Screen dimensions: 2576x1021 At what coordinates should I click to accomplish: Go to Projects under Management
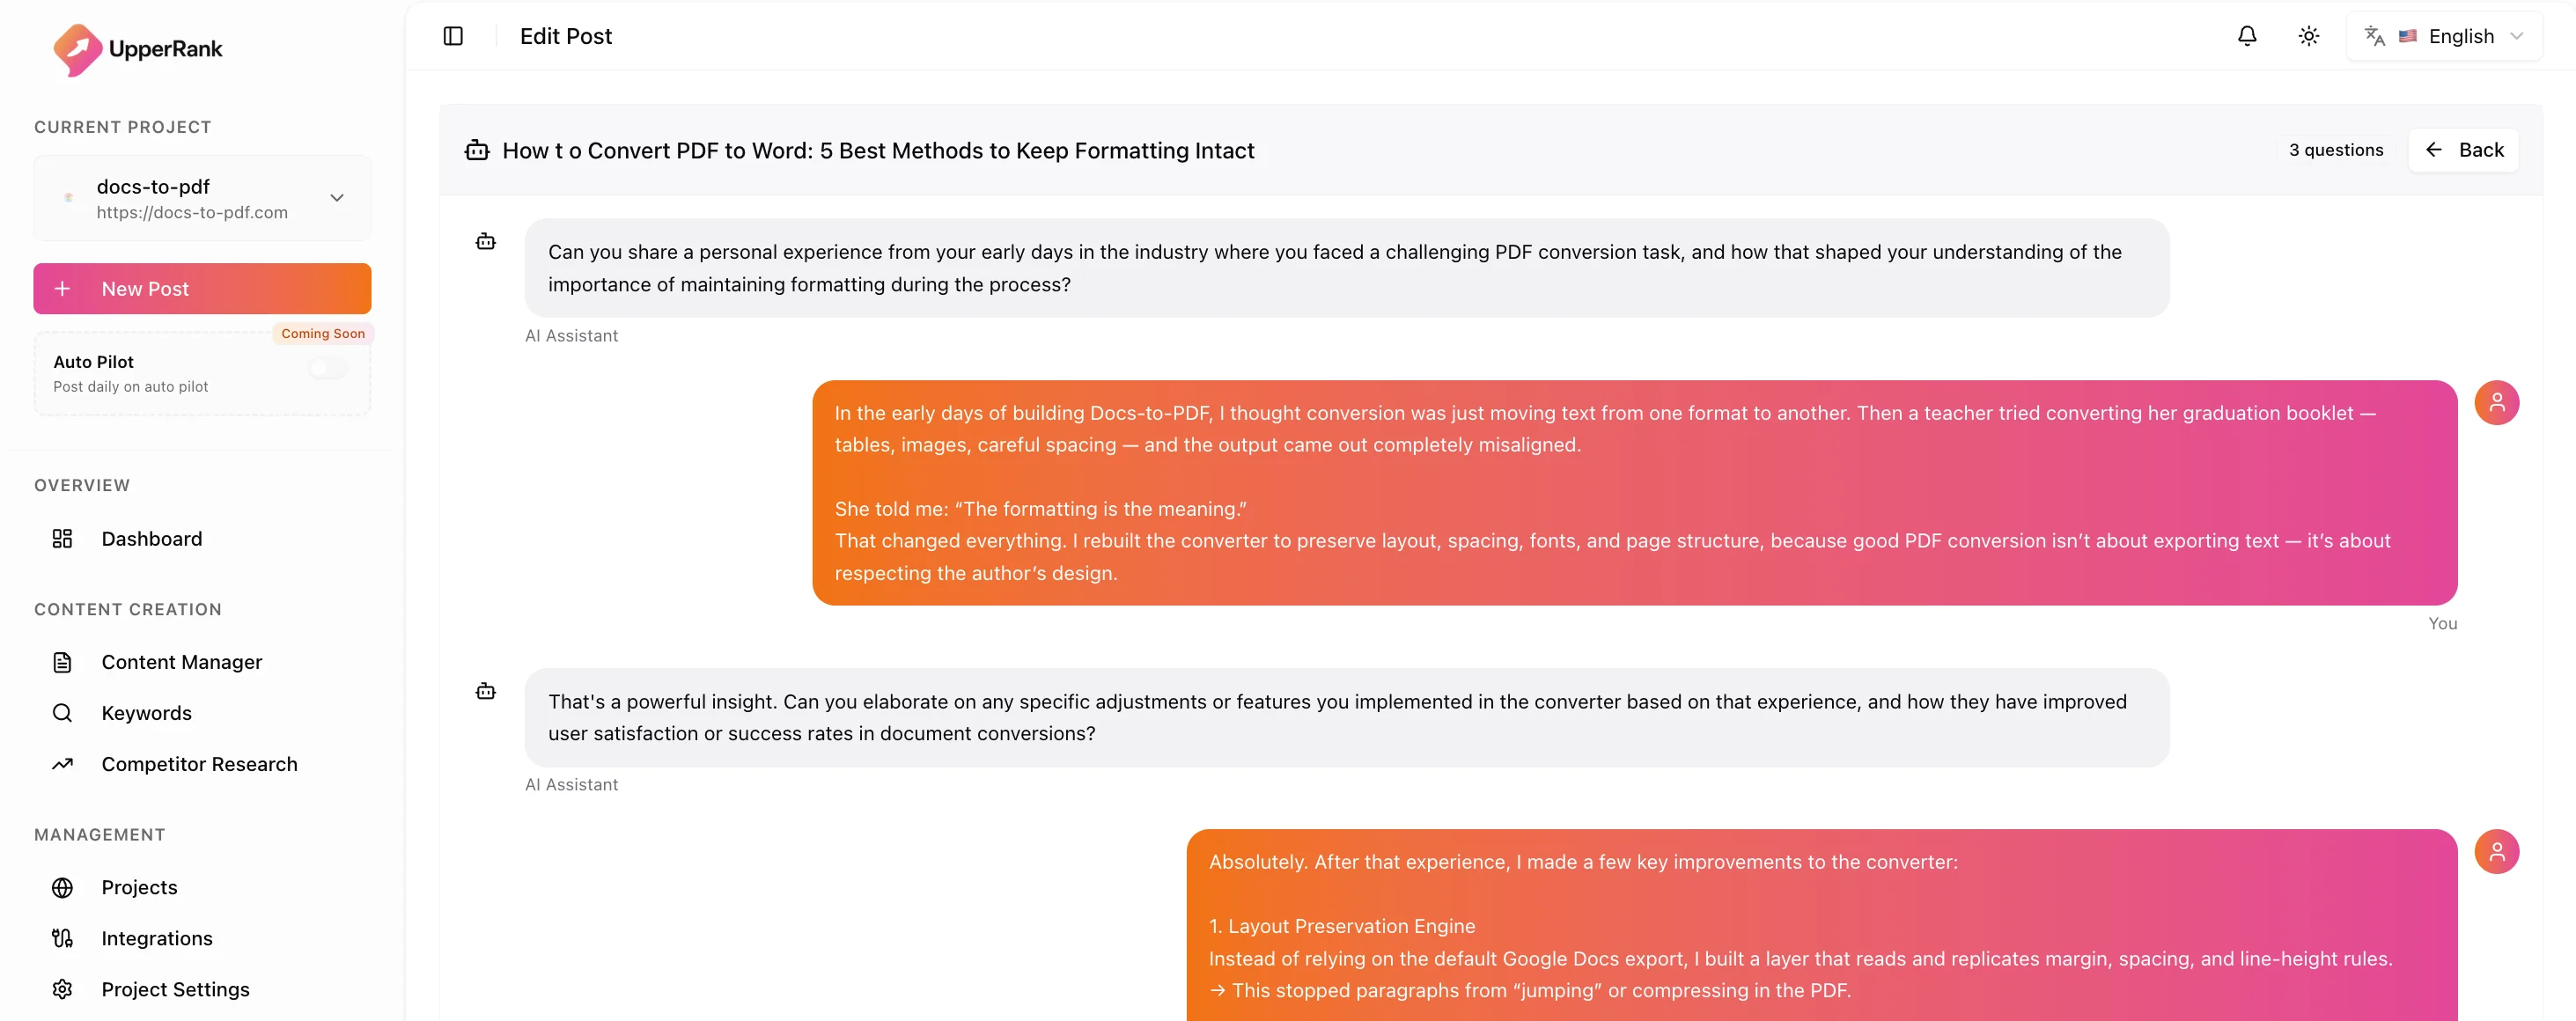138,887
